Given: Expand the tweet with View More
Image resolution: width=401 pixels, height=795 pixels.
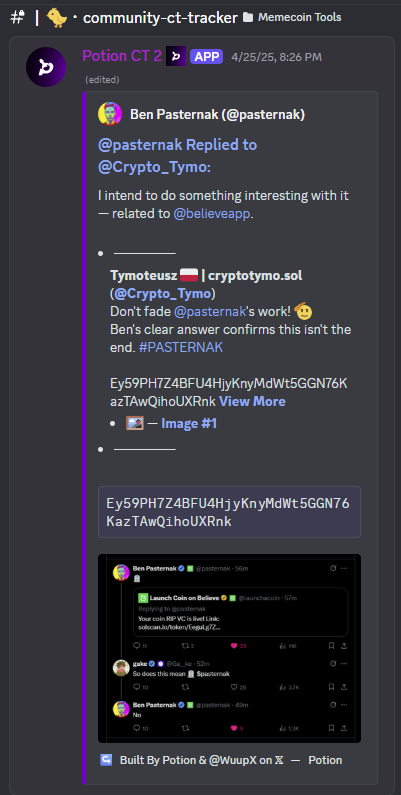Looking at the screenshot, I should (252, 402).
